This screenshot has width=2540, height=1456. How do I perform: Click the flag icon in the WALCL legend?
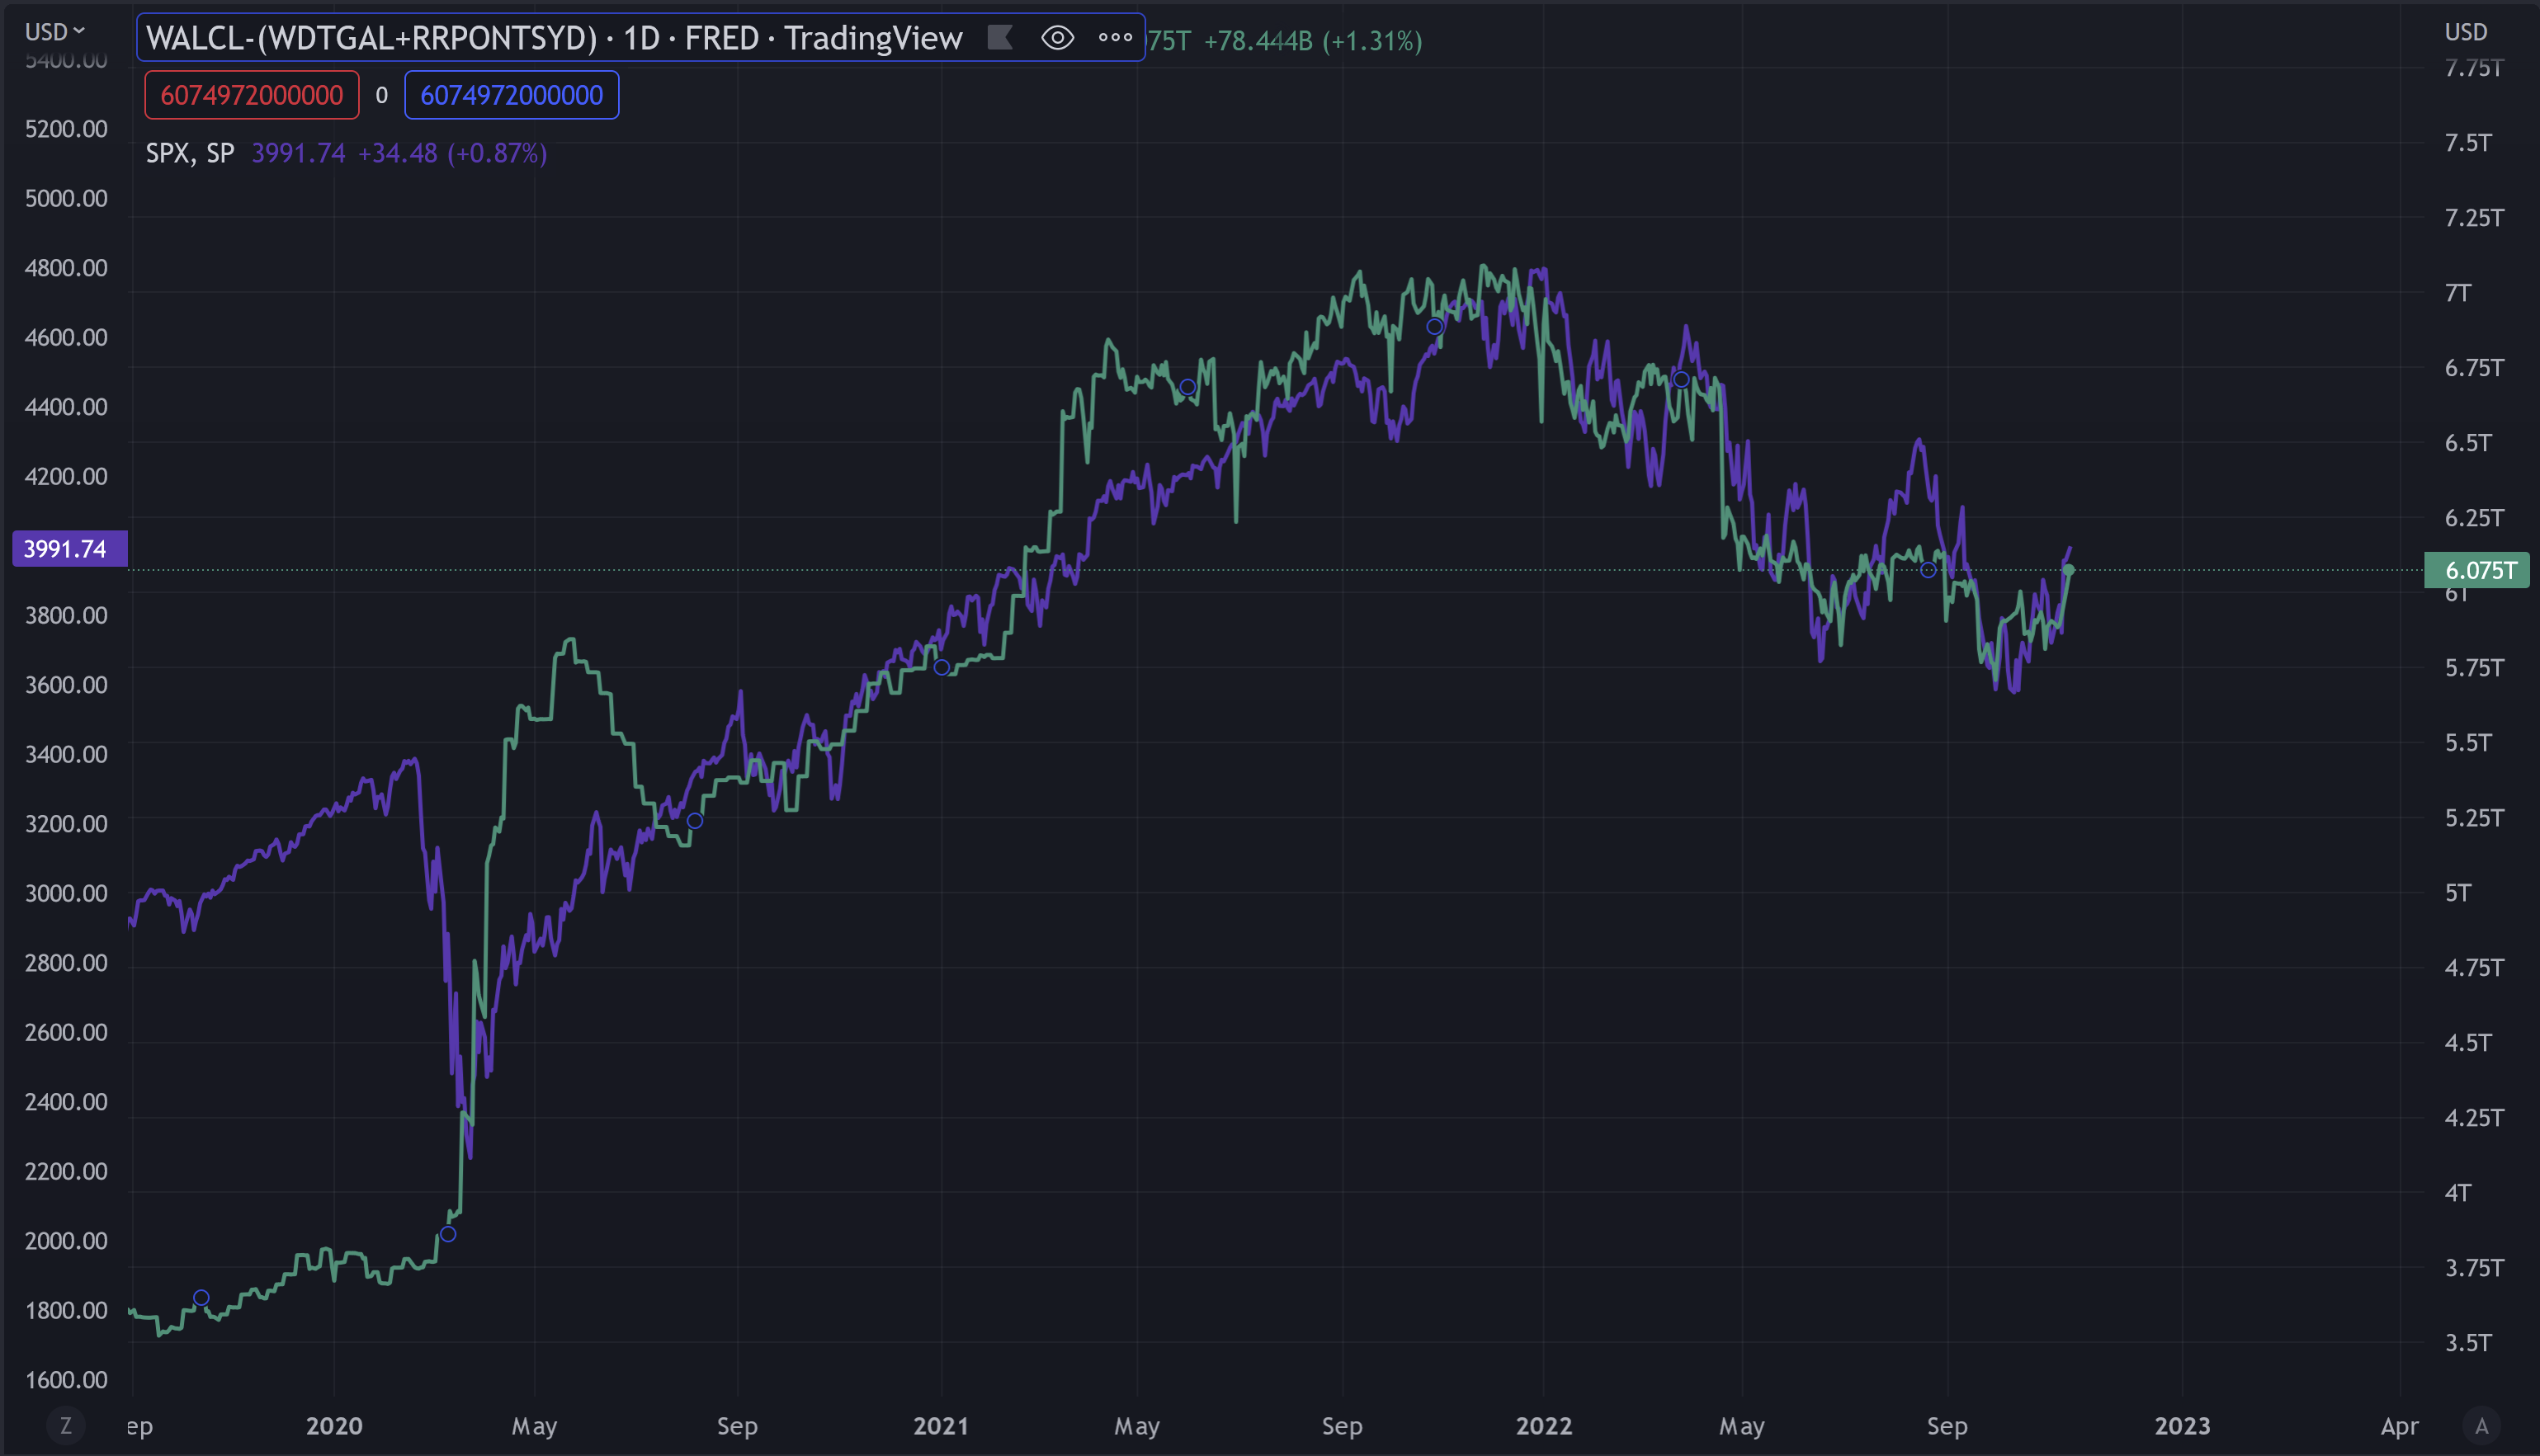[999, 37]
